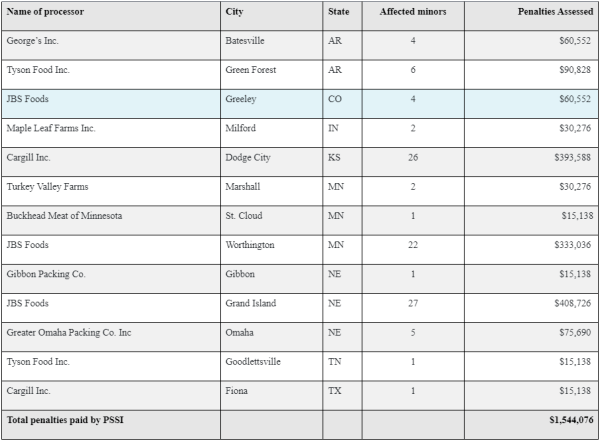Viewport: 600px width, 441px height.
Task: Select the $408,726 penalty amount
Action: pyautogui.click(x=573, y=303)
